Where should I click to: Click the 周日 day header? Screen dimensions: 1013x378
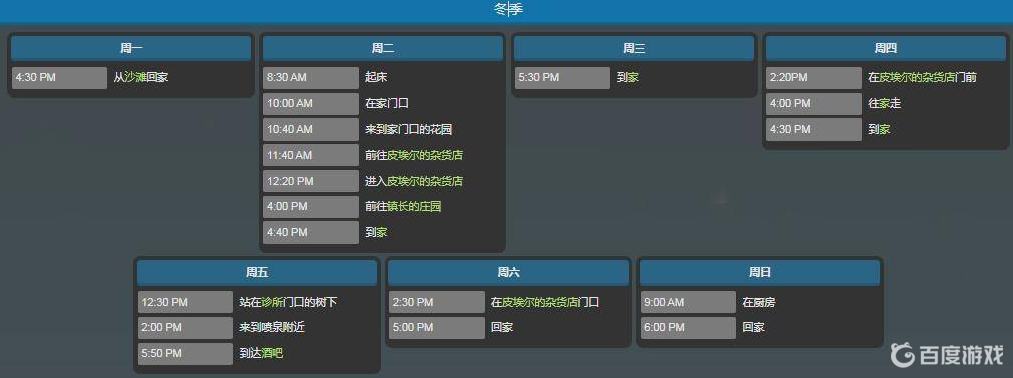pos(760,273)
